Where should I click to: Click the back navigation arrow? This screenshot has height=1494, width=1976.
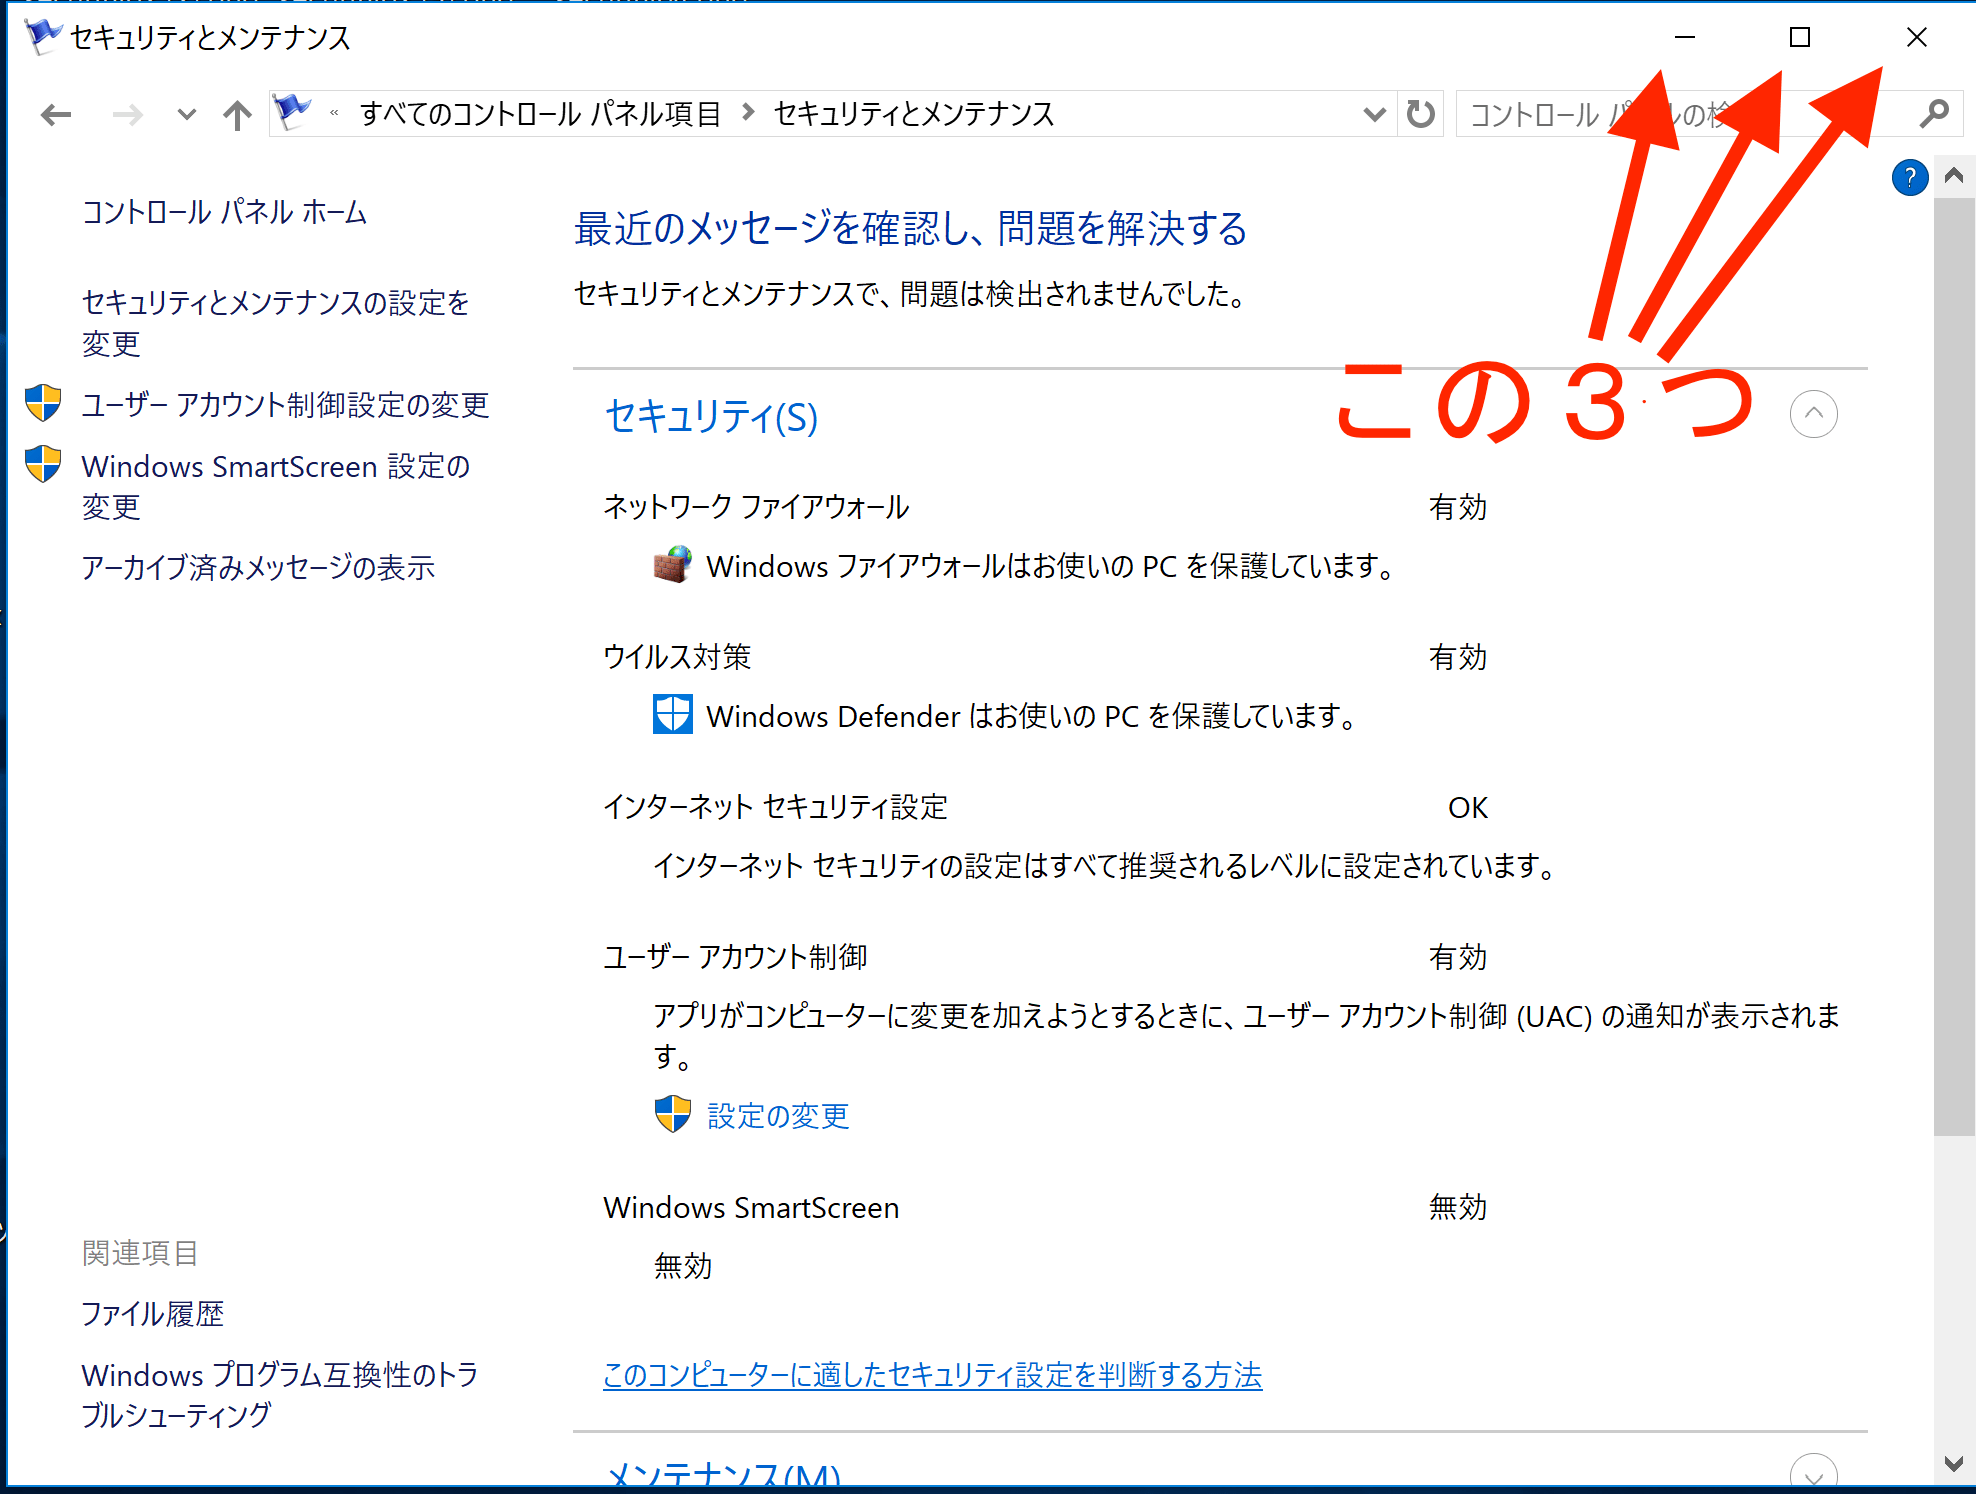click(x=56, y=115)
